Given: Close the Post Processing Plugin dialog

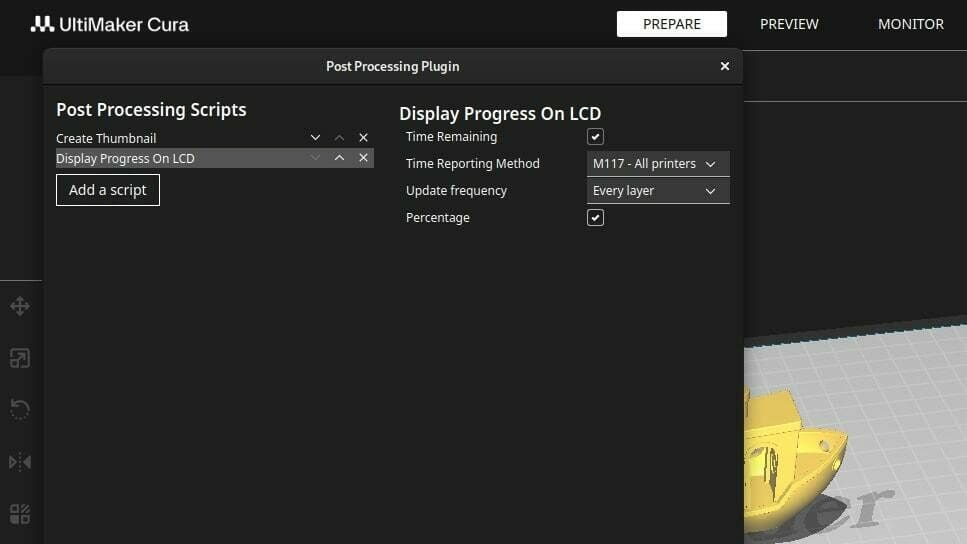Looking at the screenshot, I should pos(725,66).
